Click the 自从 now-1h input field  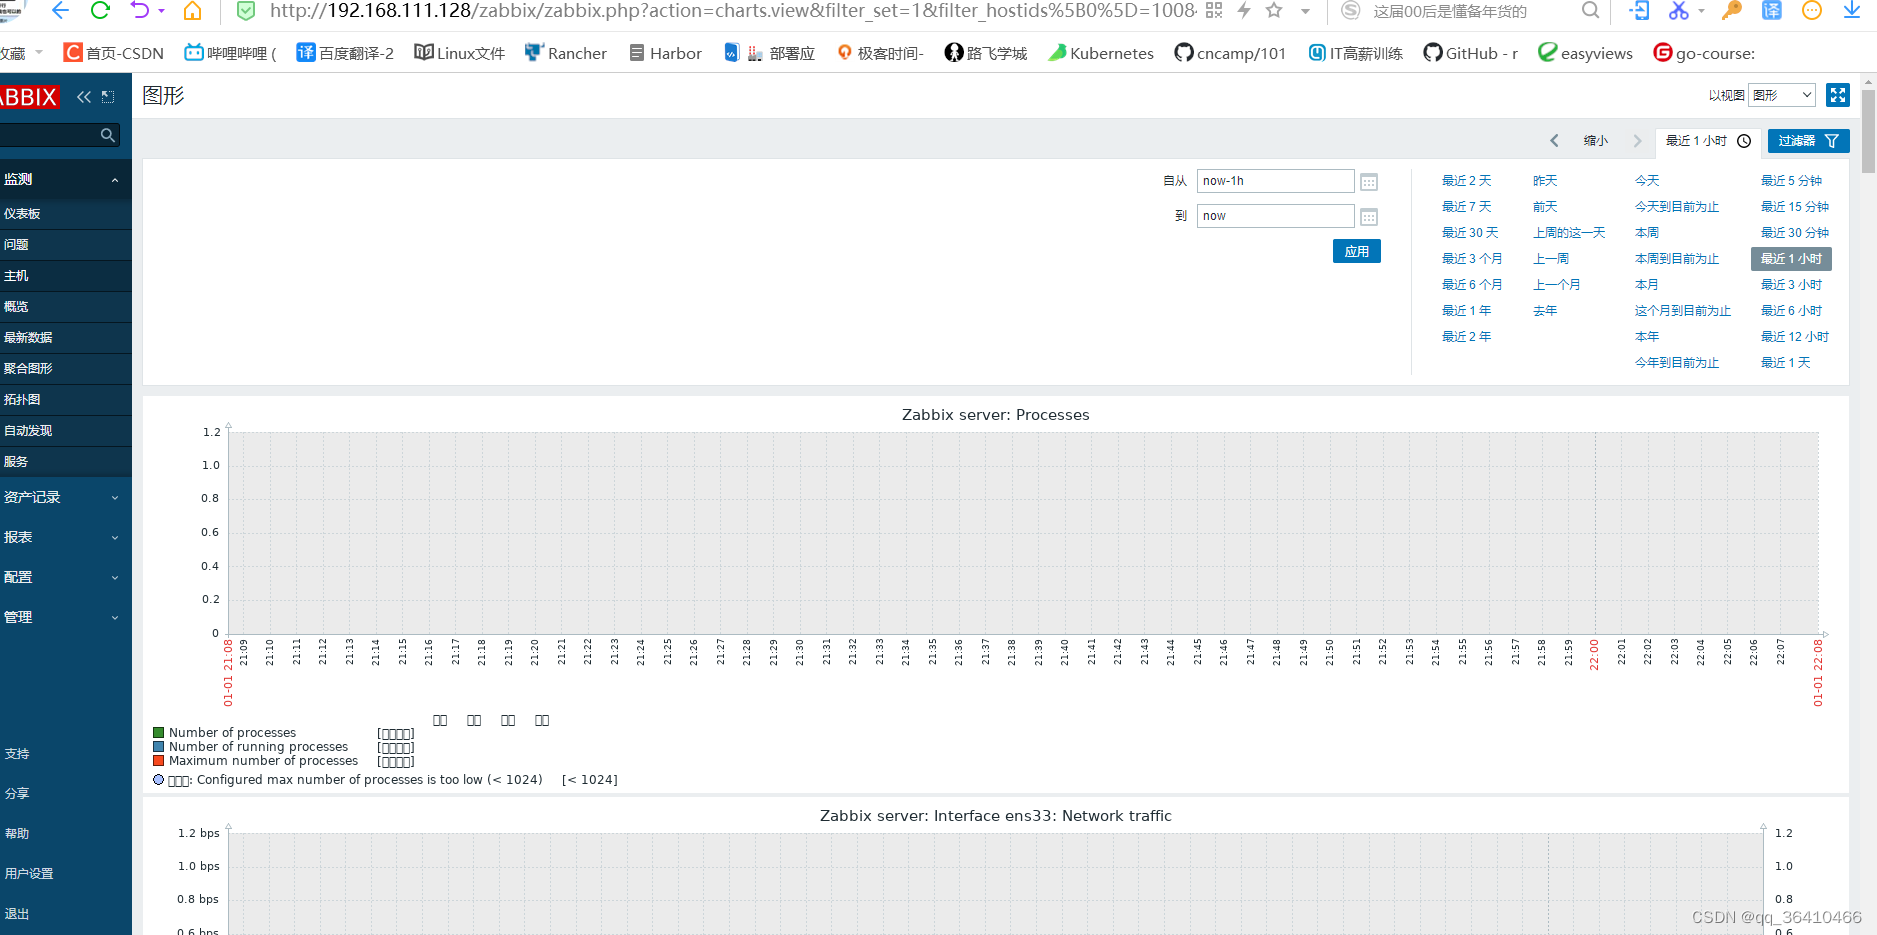(1275, 181)
